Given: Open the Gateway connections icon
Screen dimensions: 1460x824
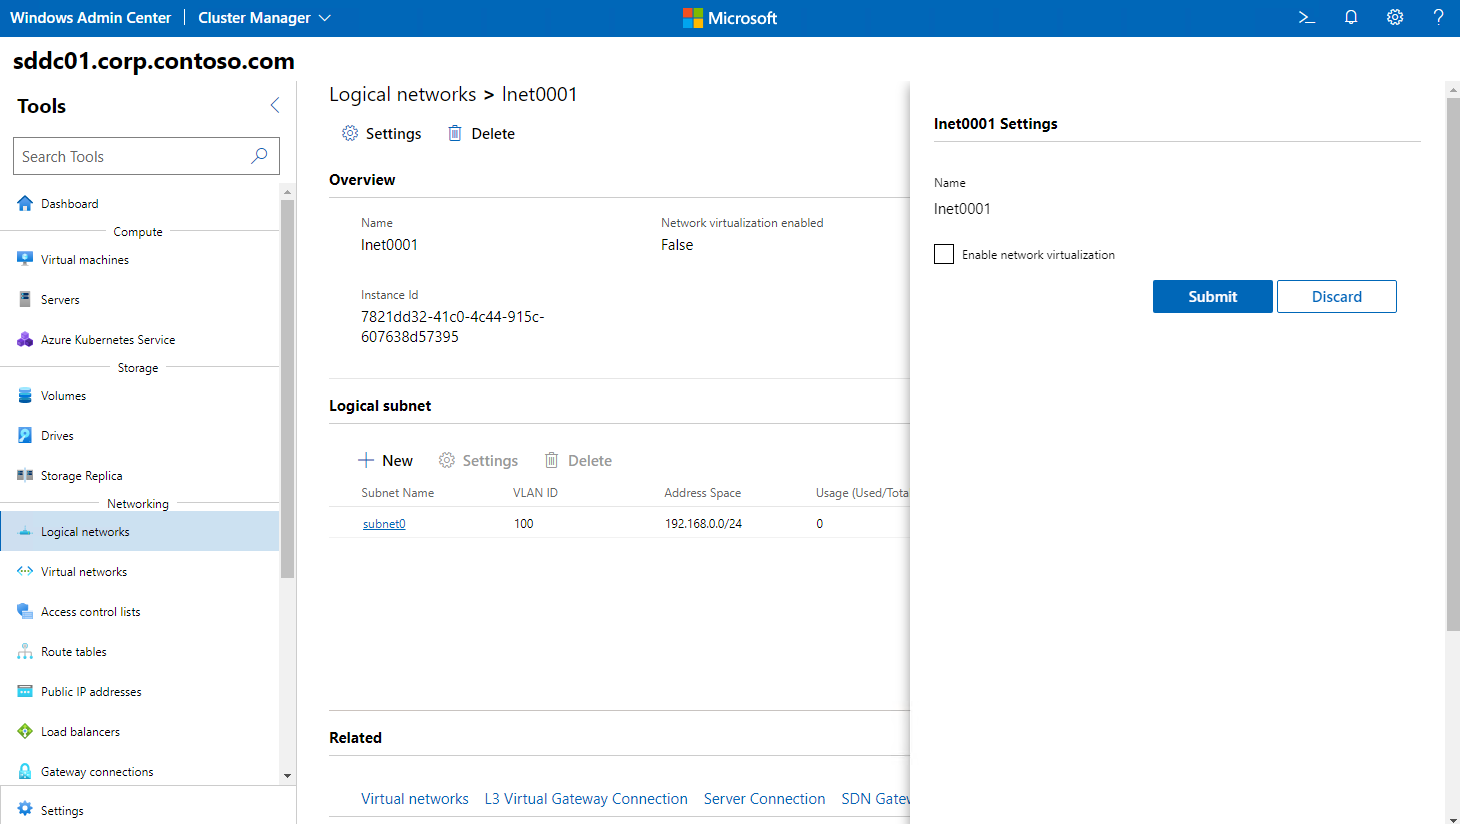Looking at the screenshot, I should (25, 771).
